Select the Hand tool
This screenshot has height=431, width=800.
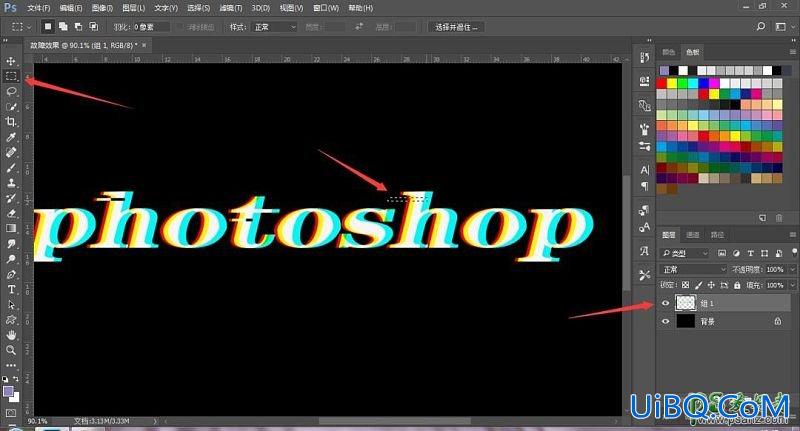tap(11, 335)
